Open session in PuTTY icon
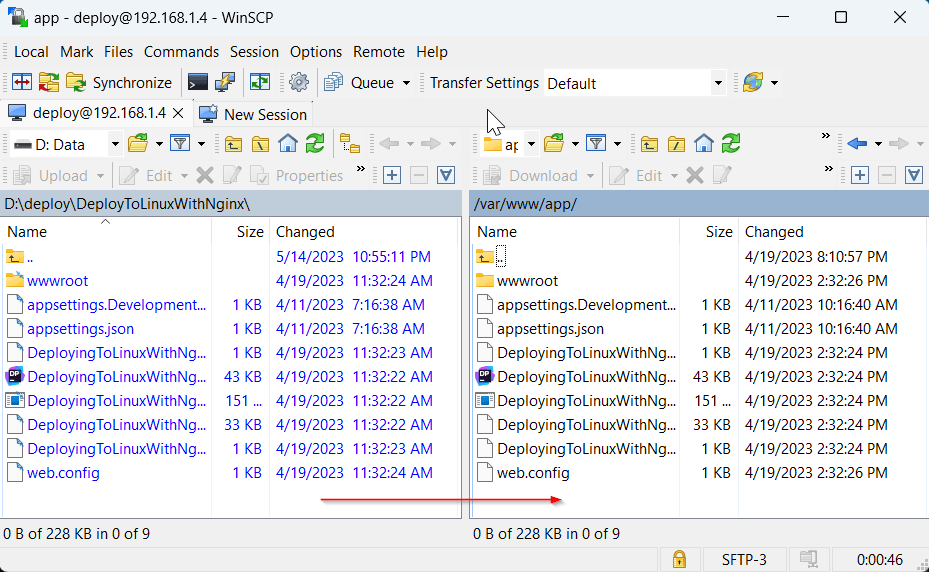 [x=225, y=82]
